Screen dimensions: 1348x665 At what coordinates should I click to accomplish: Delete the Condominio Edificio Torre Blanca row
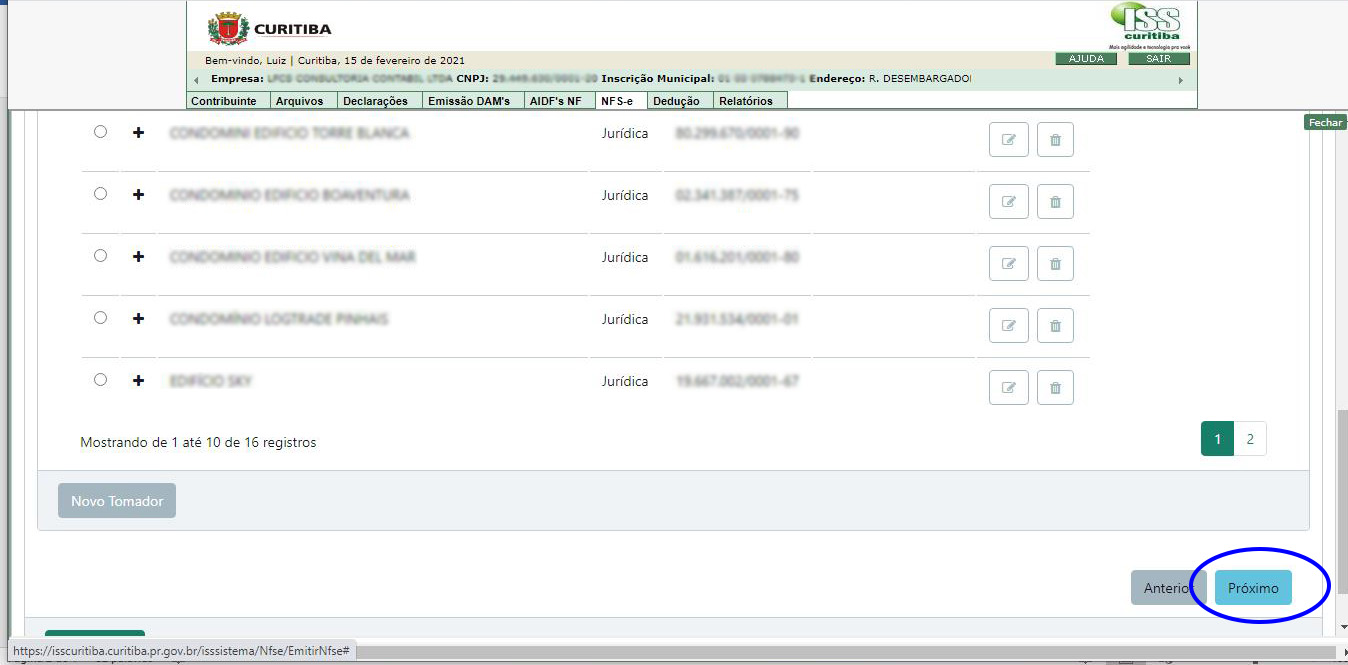pyautogui.click(x=1055, y=140)
